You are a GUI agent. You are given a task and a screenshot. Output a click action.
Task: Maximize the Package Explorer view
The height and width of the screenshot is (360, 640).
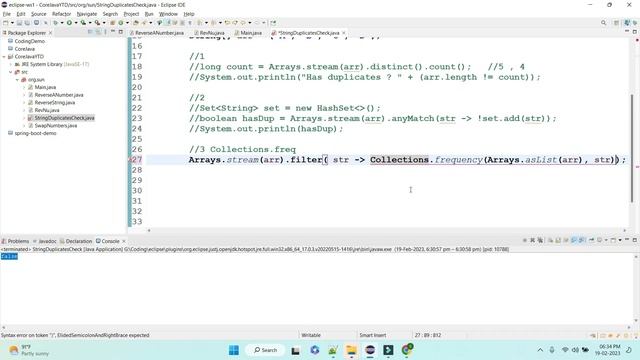click(120, 32)
